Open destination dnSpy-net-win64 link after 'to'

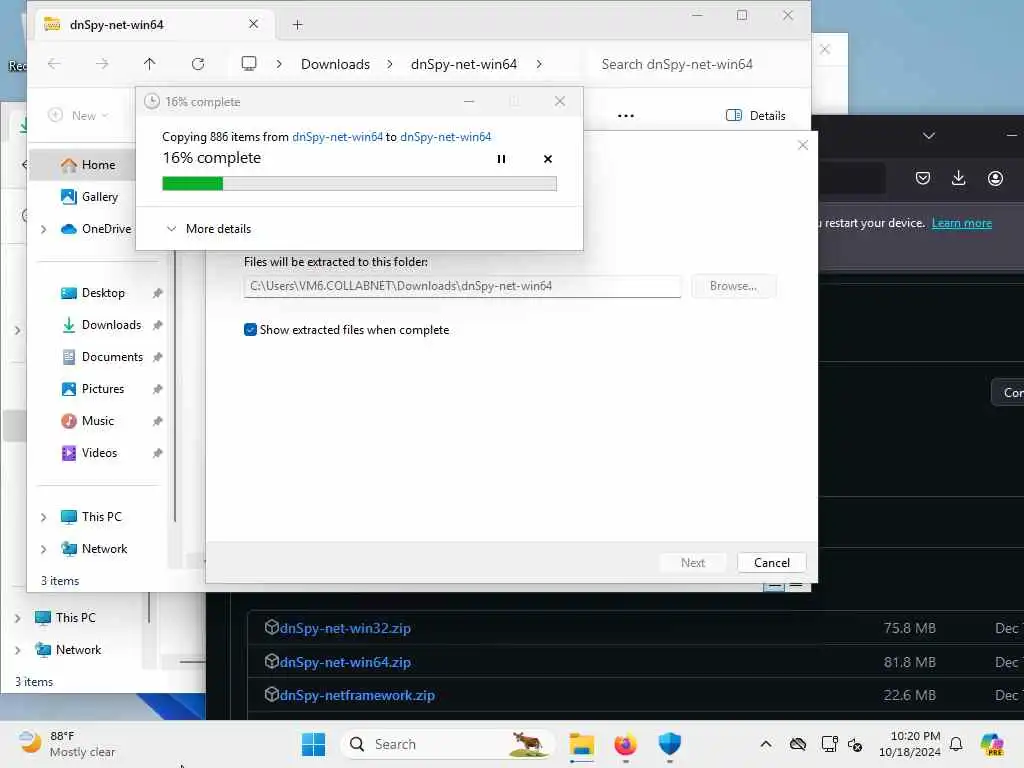(445, 136)
